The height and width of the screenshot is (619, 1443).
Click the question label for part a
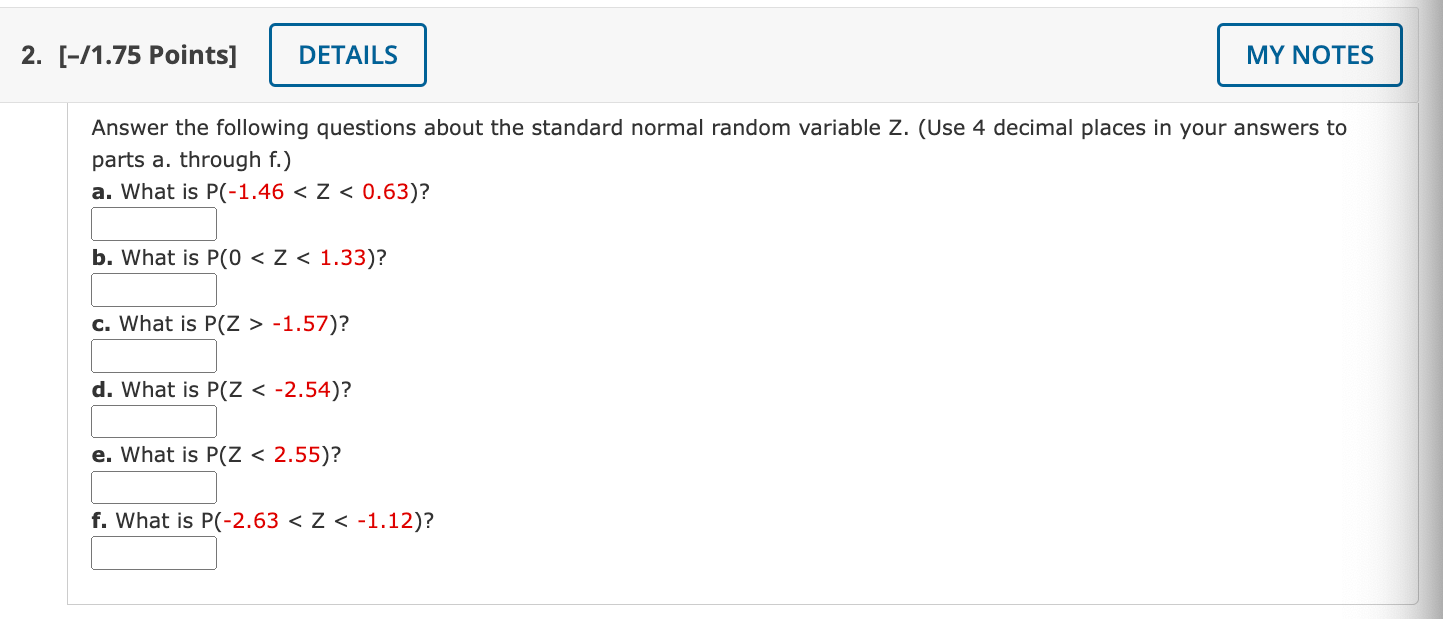tap(260, 191)
